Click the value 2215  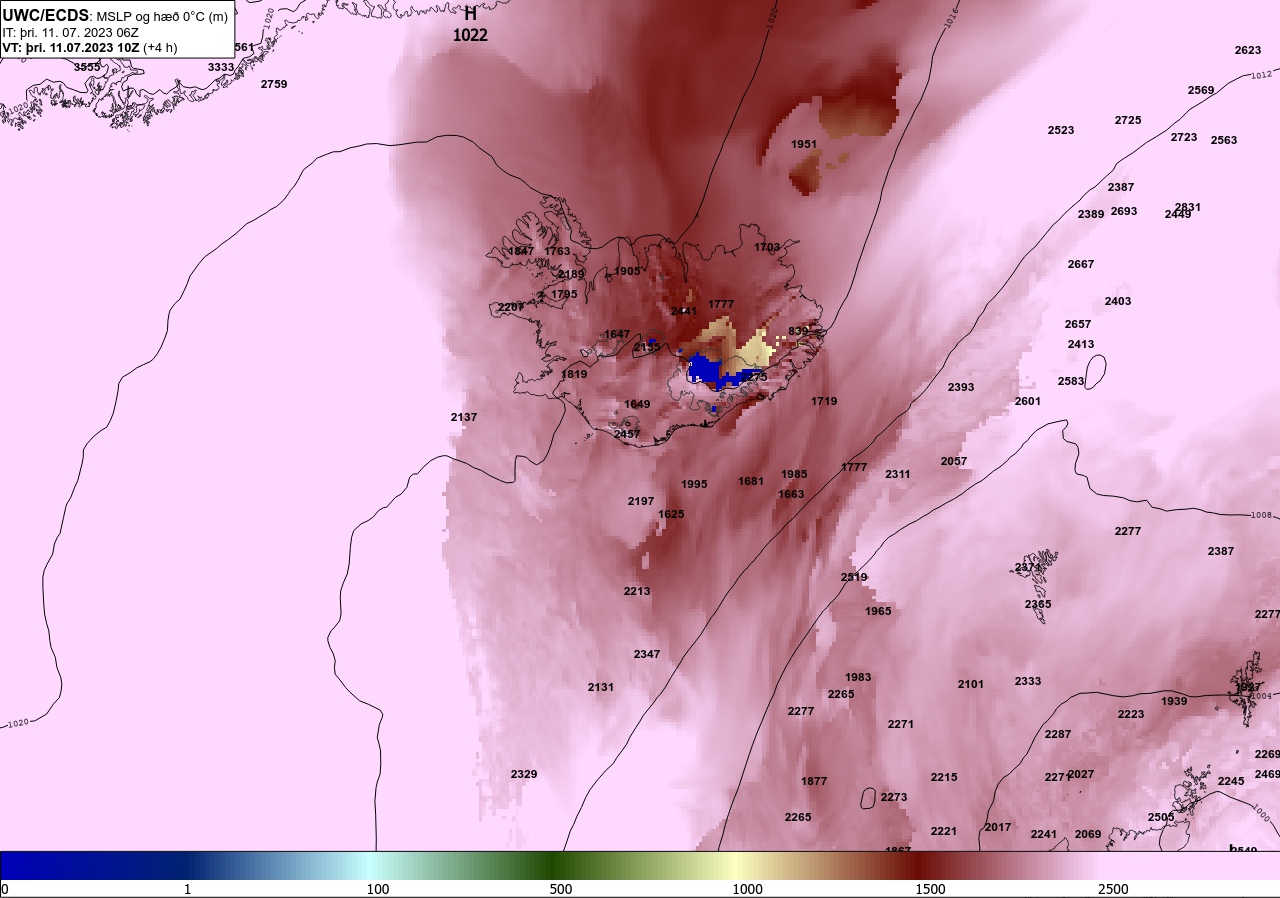[x=944, y=777]
